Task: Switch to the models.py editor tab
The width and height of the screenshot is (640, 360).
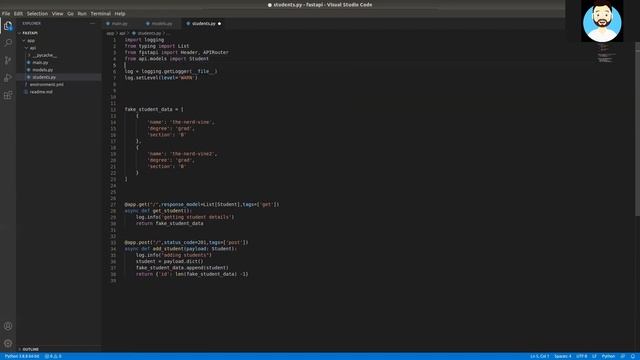Action: (x=161, y=24)
